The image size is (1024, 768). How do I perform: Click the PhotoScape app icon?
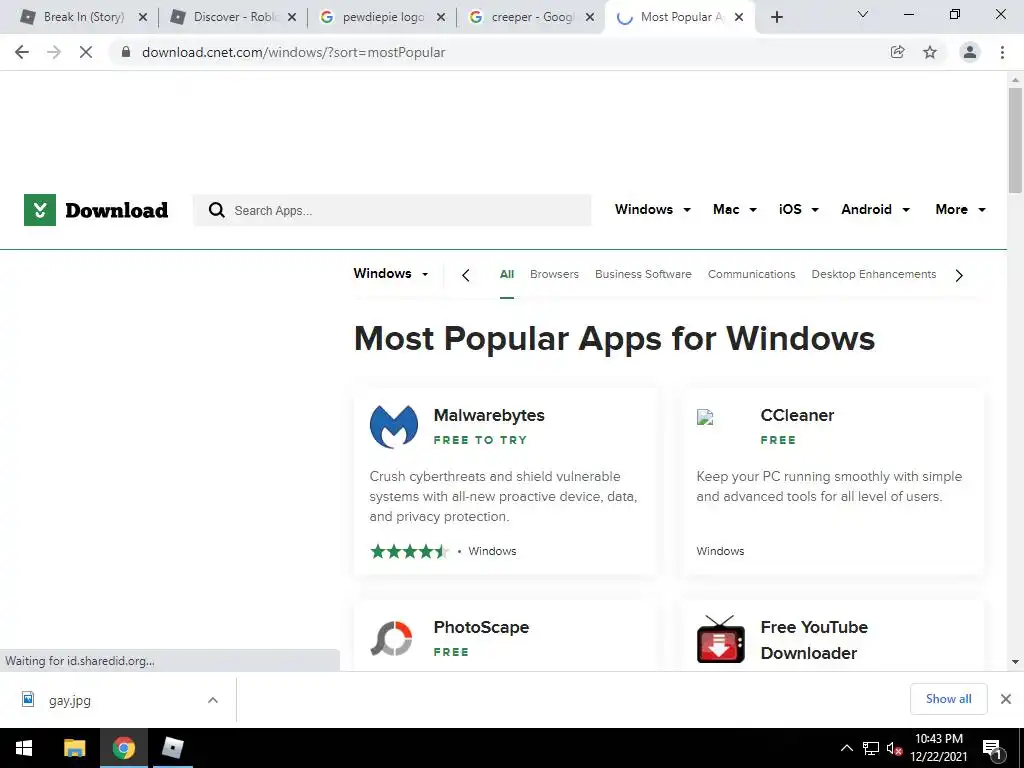[x=391, y=638]
